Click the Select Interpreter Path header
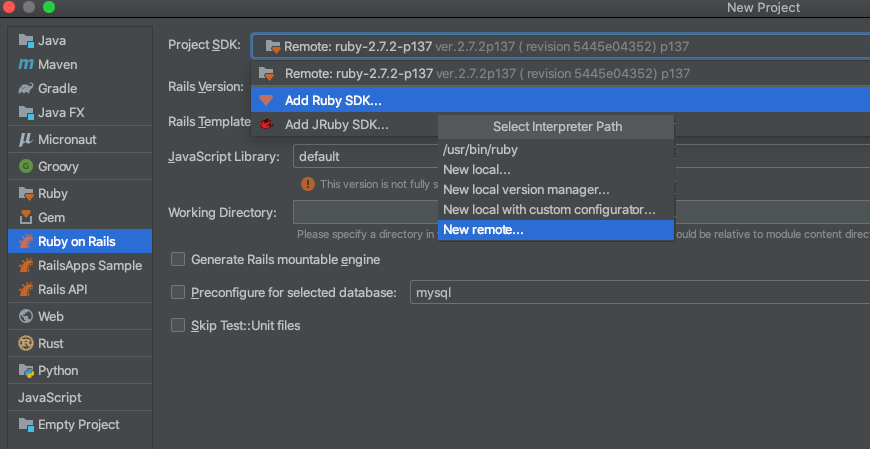 click(557, 127)
